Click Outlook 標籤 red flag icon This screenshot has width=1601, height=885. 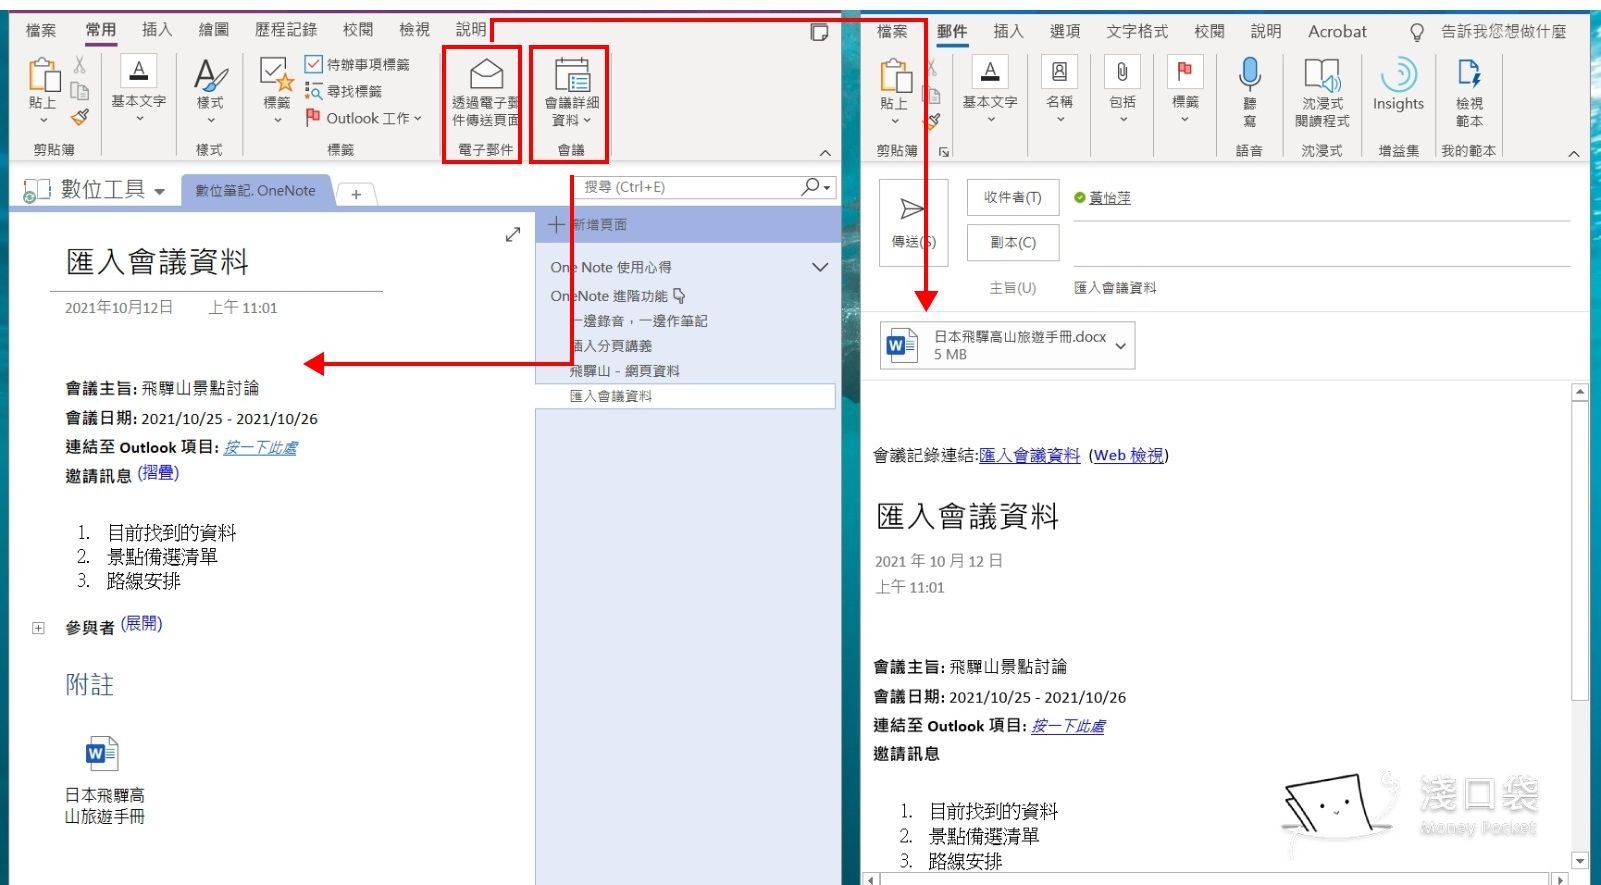(1185, 72)
